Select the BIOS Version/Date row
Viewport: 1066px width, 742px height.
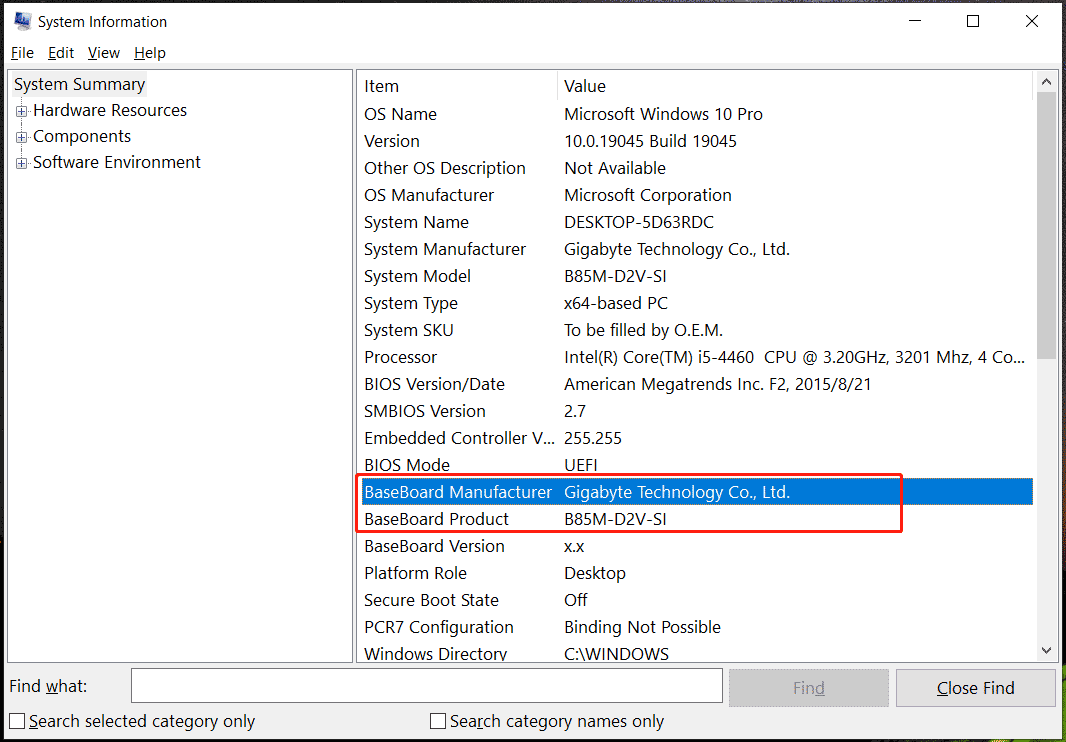click(696, 384)
